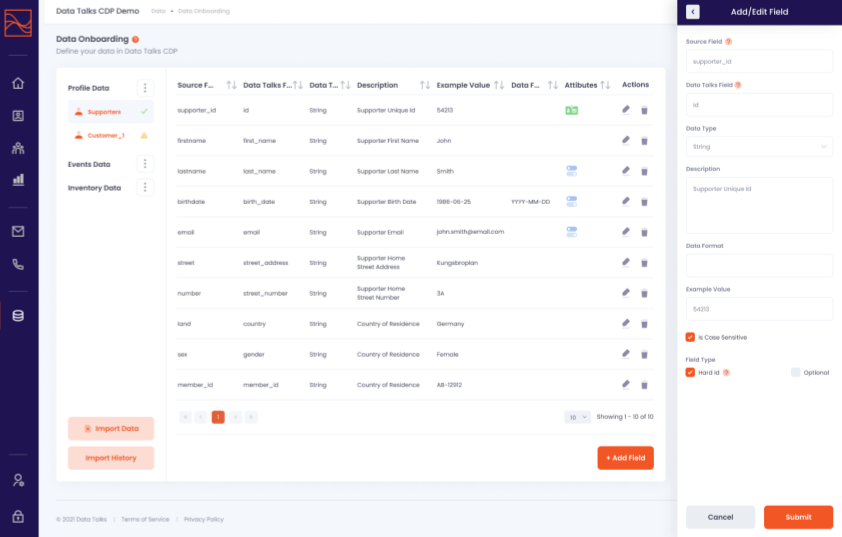The height and width of the screenshot is (537, 842).
Task: Open the profile card icon in sidebar
Action: [x=18, y=115]
